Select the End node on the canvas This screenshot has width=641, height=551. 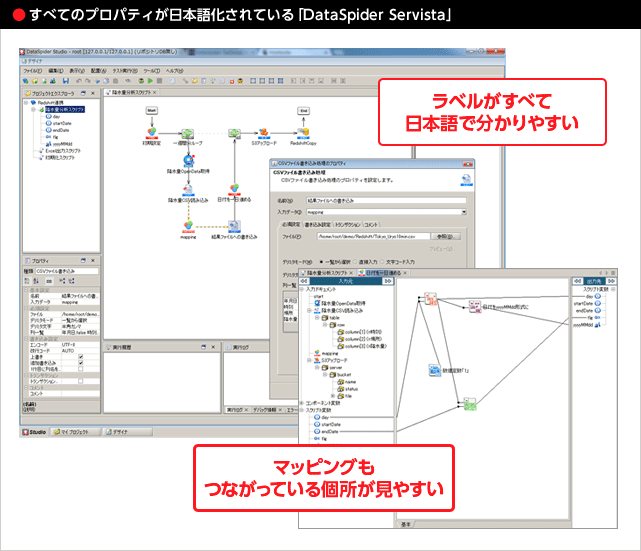(x=303, y=109)
